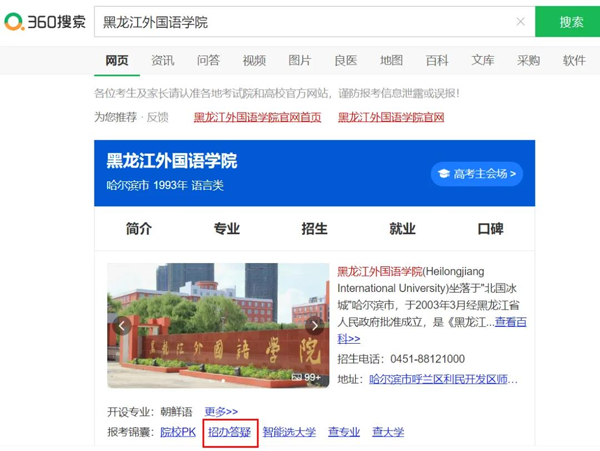Viewport: 600px width, 451px height.
Task: Show next campus photo with right arrow
Action: 314,326
